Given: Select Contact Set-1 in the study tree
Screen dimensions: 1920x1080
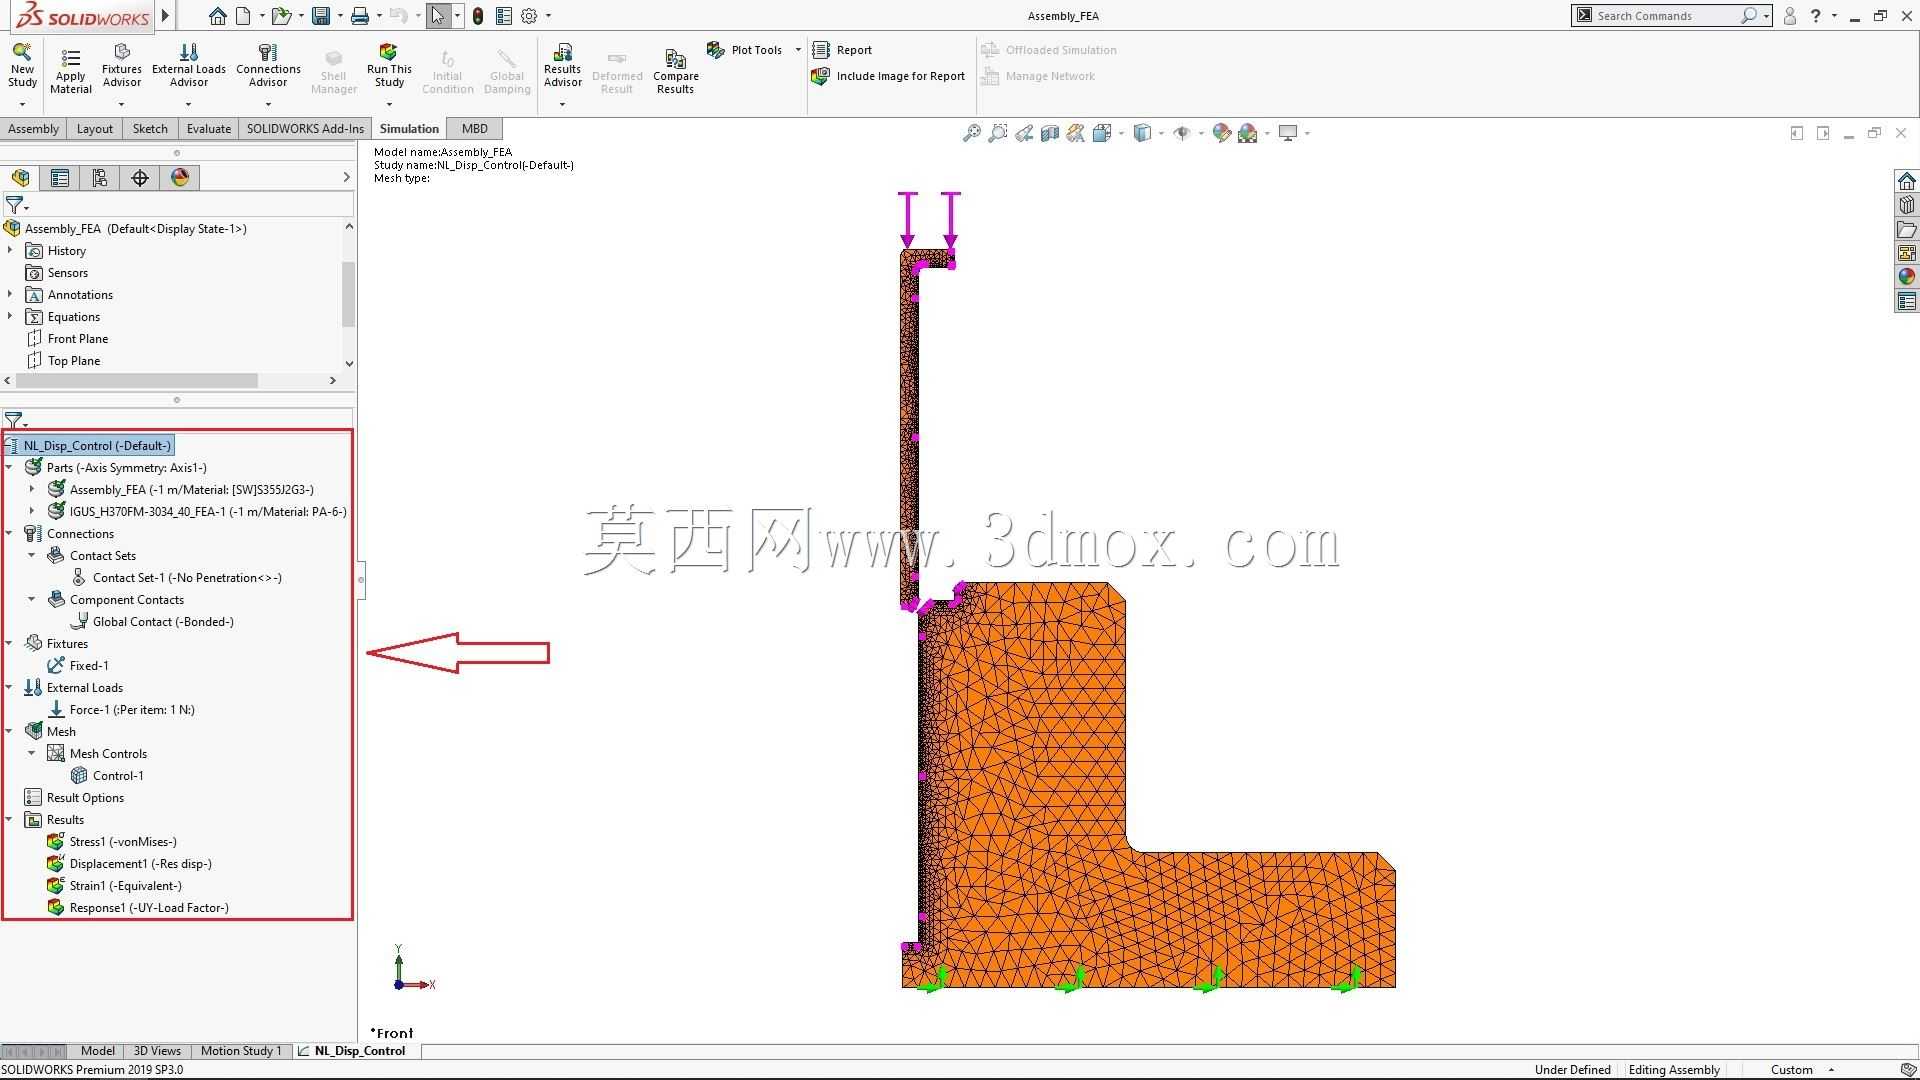Looking at the screenshot, I should pos(176,577).
